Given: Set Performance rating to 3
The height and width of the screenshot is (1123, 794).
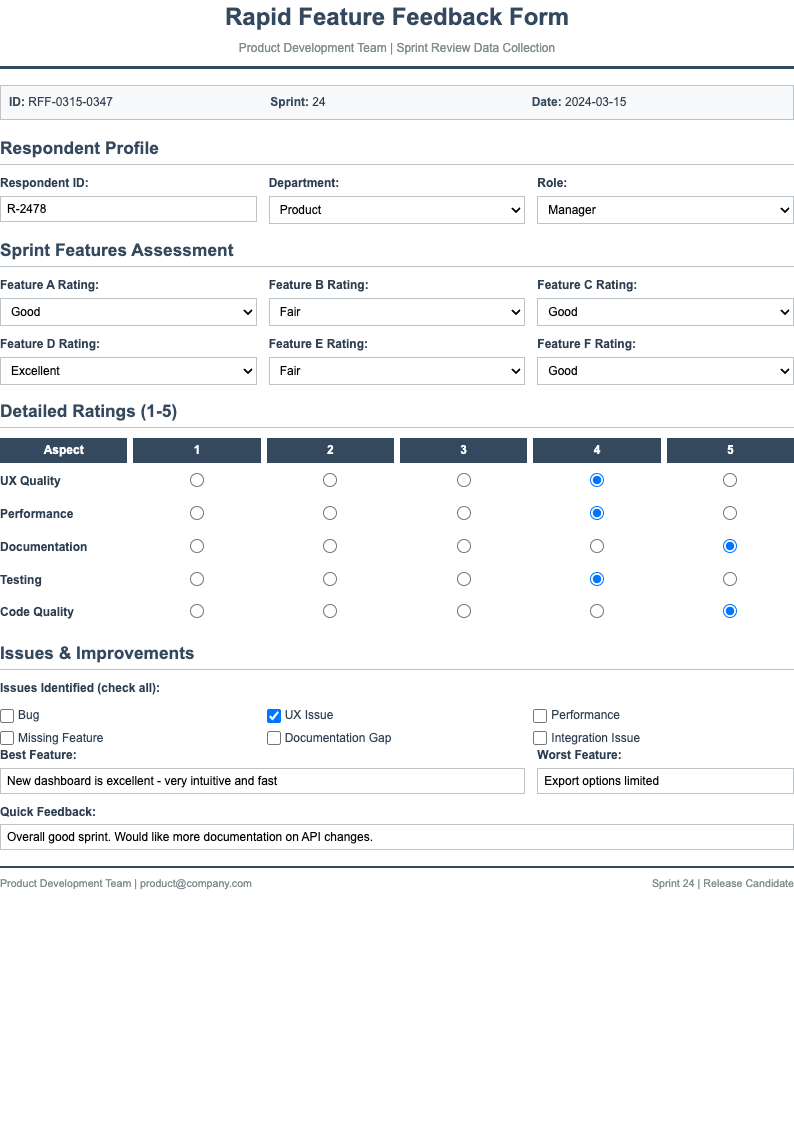Looking at the screenshot, I should point(463,513).
